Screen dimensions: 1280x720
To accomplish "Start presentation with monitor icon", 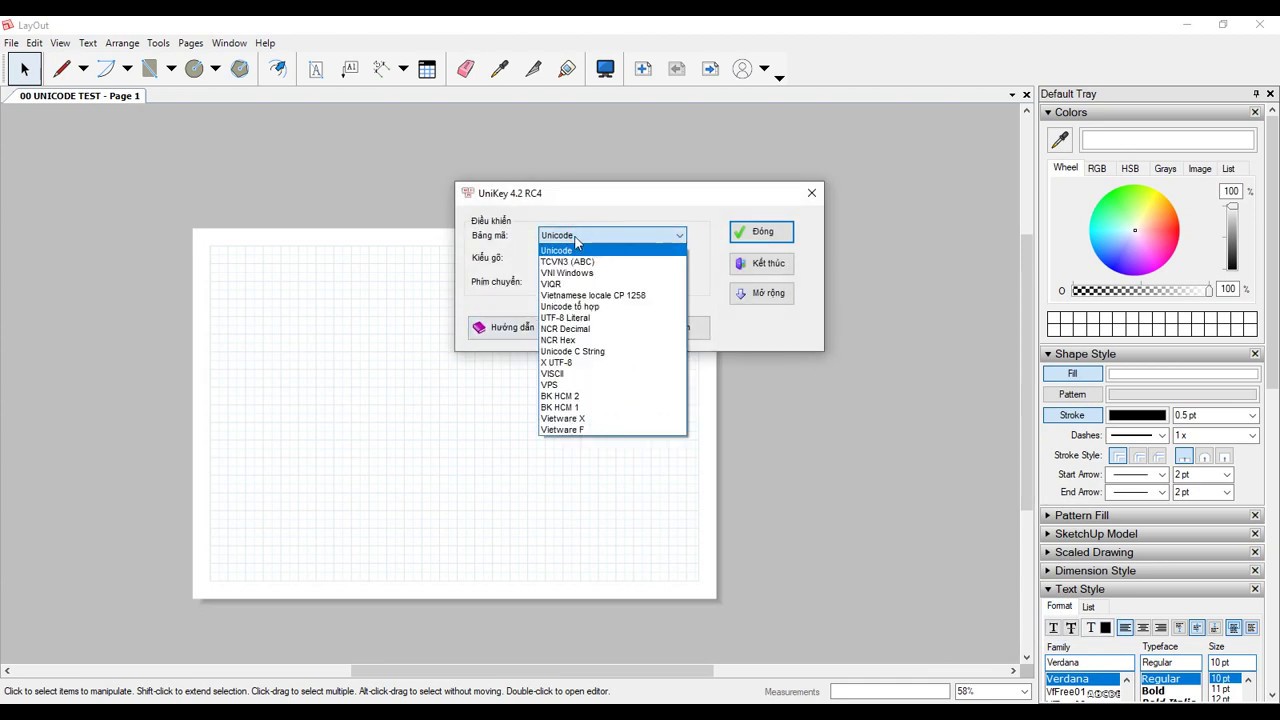I will (605, 69).
